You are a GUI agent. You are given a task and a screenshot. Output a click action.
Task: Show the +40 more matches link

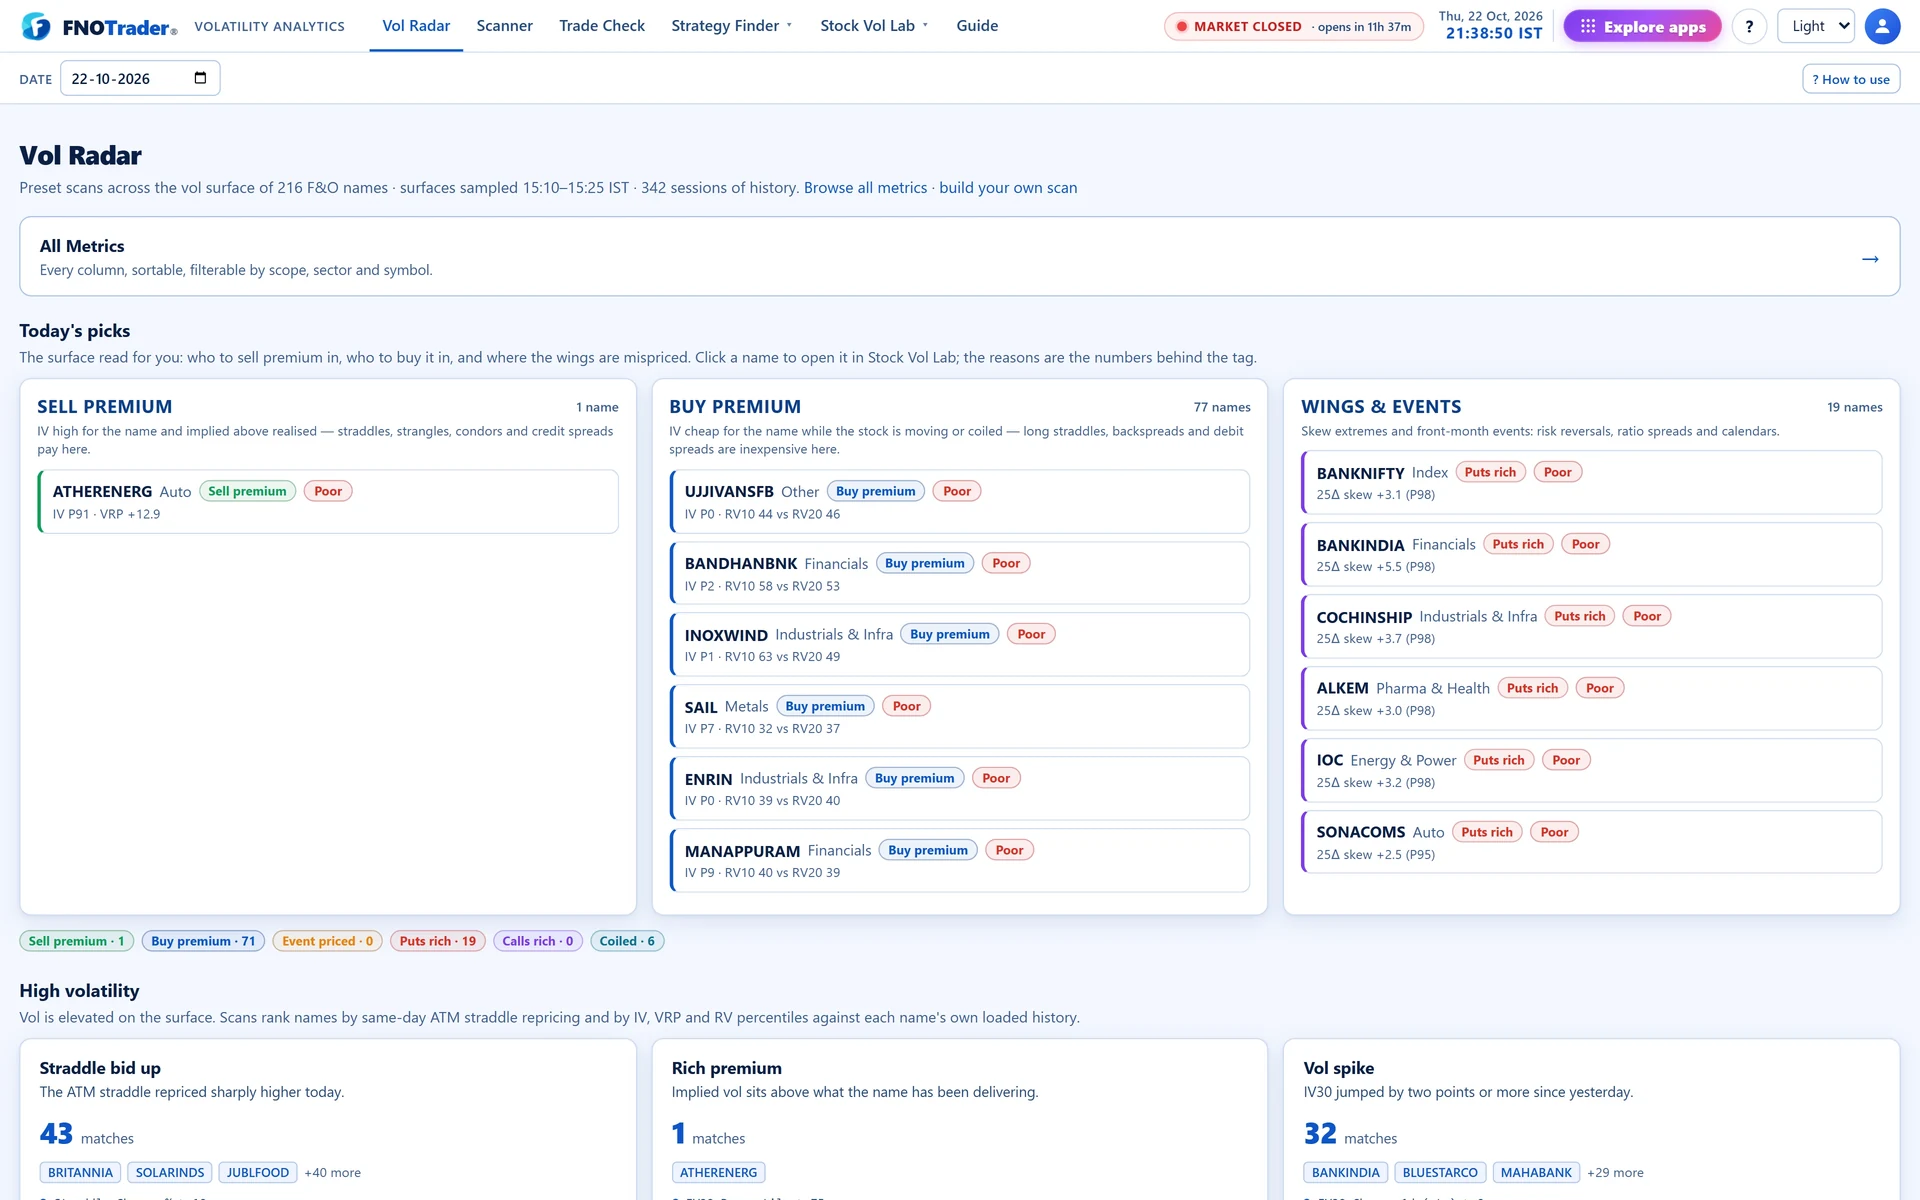pos(333,1173)
